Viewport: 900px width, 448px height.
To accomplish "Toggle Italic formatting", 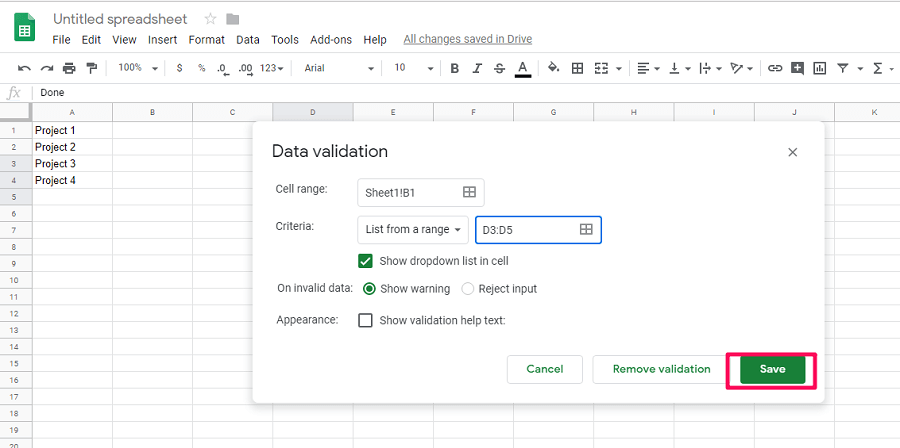I will 477,68.
